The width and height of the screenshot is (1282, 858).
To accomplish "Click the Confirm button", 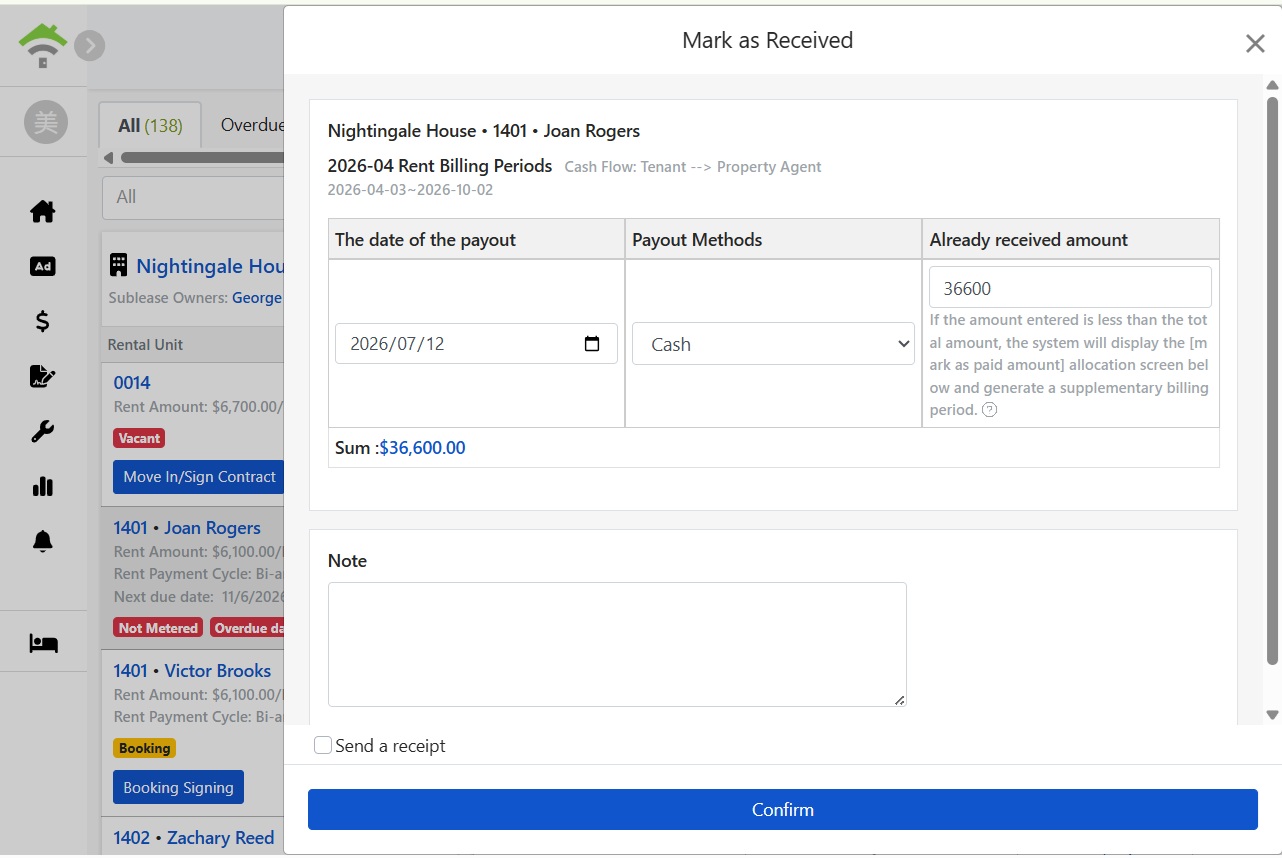I will pos(783,809).
